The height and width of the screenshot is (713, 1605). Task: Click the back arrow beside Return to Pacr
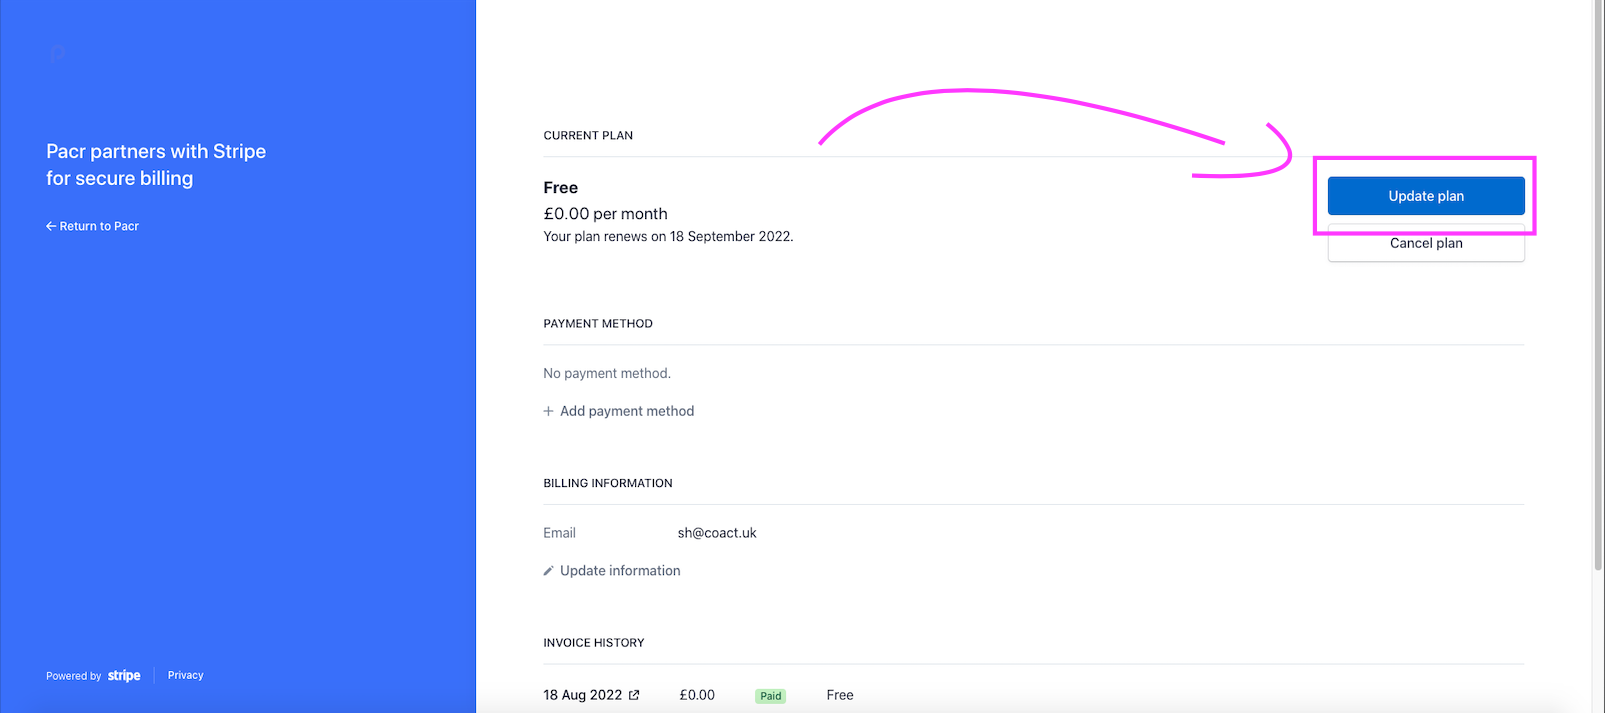coord(51,226)
